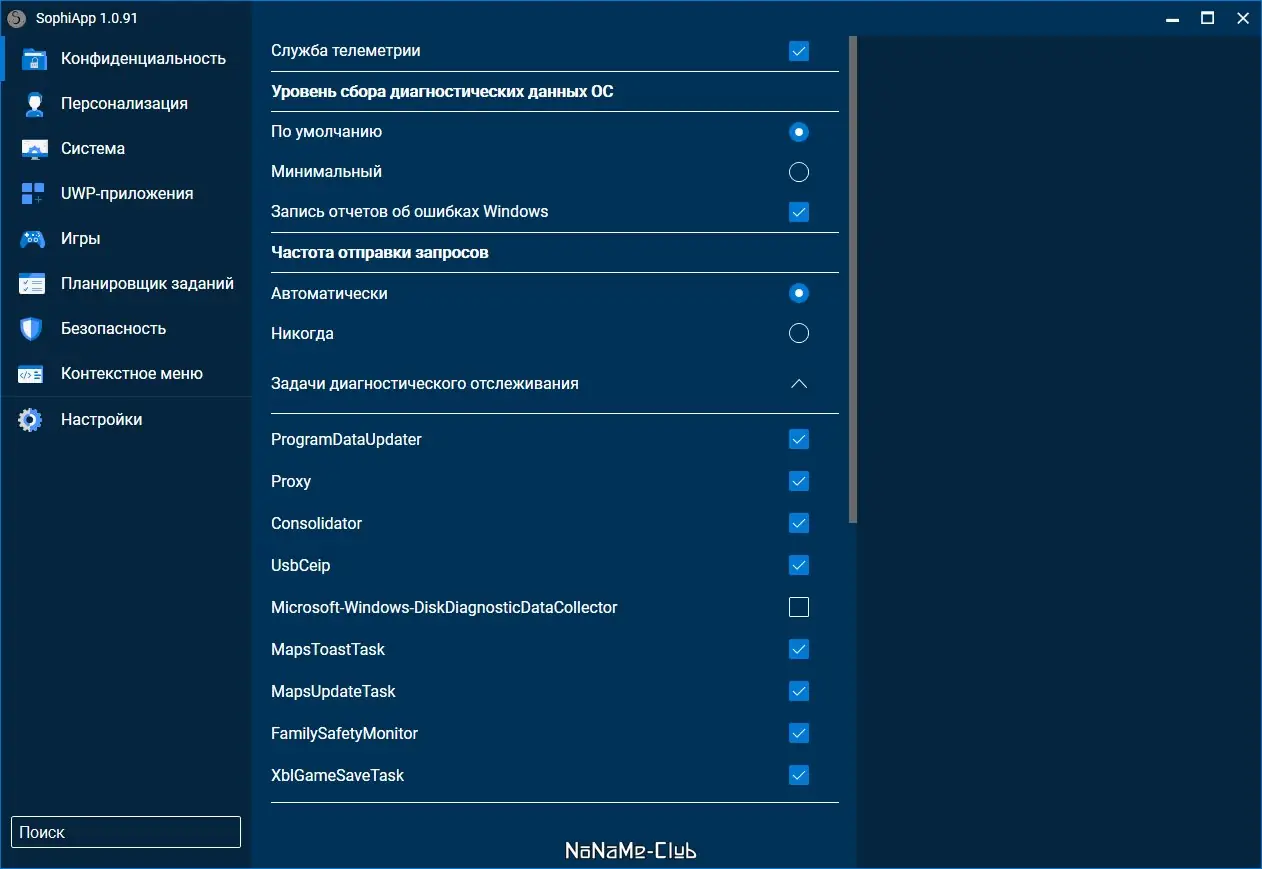
Task: Toggle the UsbCeip task checkbox
Action: coord(799,565)
